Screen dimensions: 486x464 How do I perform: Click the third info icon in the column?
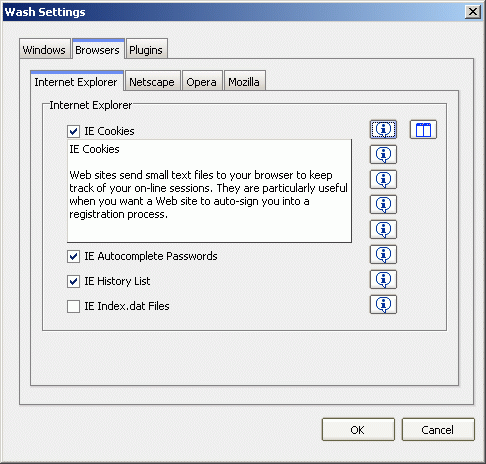[383, 179]
